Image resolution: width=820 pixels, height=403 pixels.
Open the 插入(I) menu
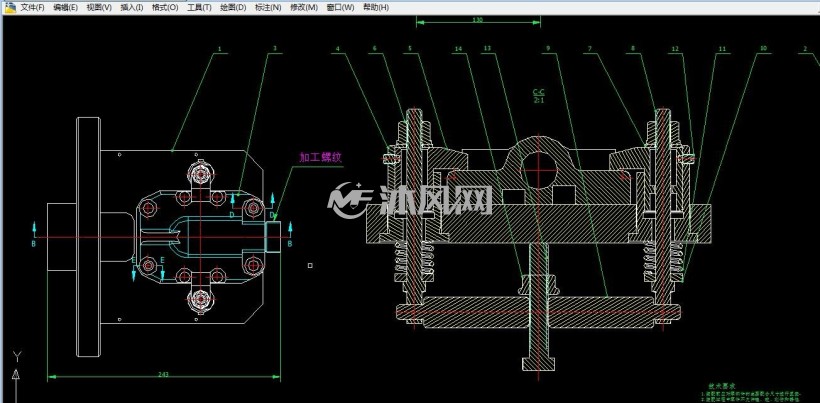[132, 7]
